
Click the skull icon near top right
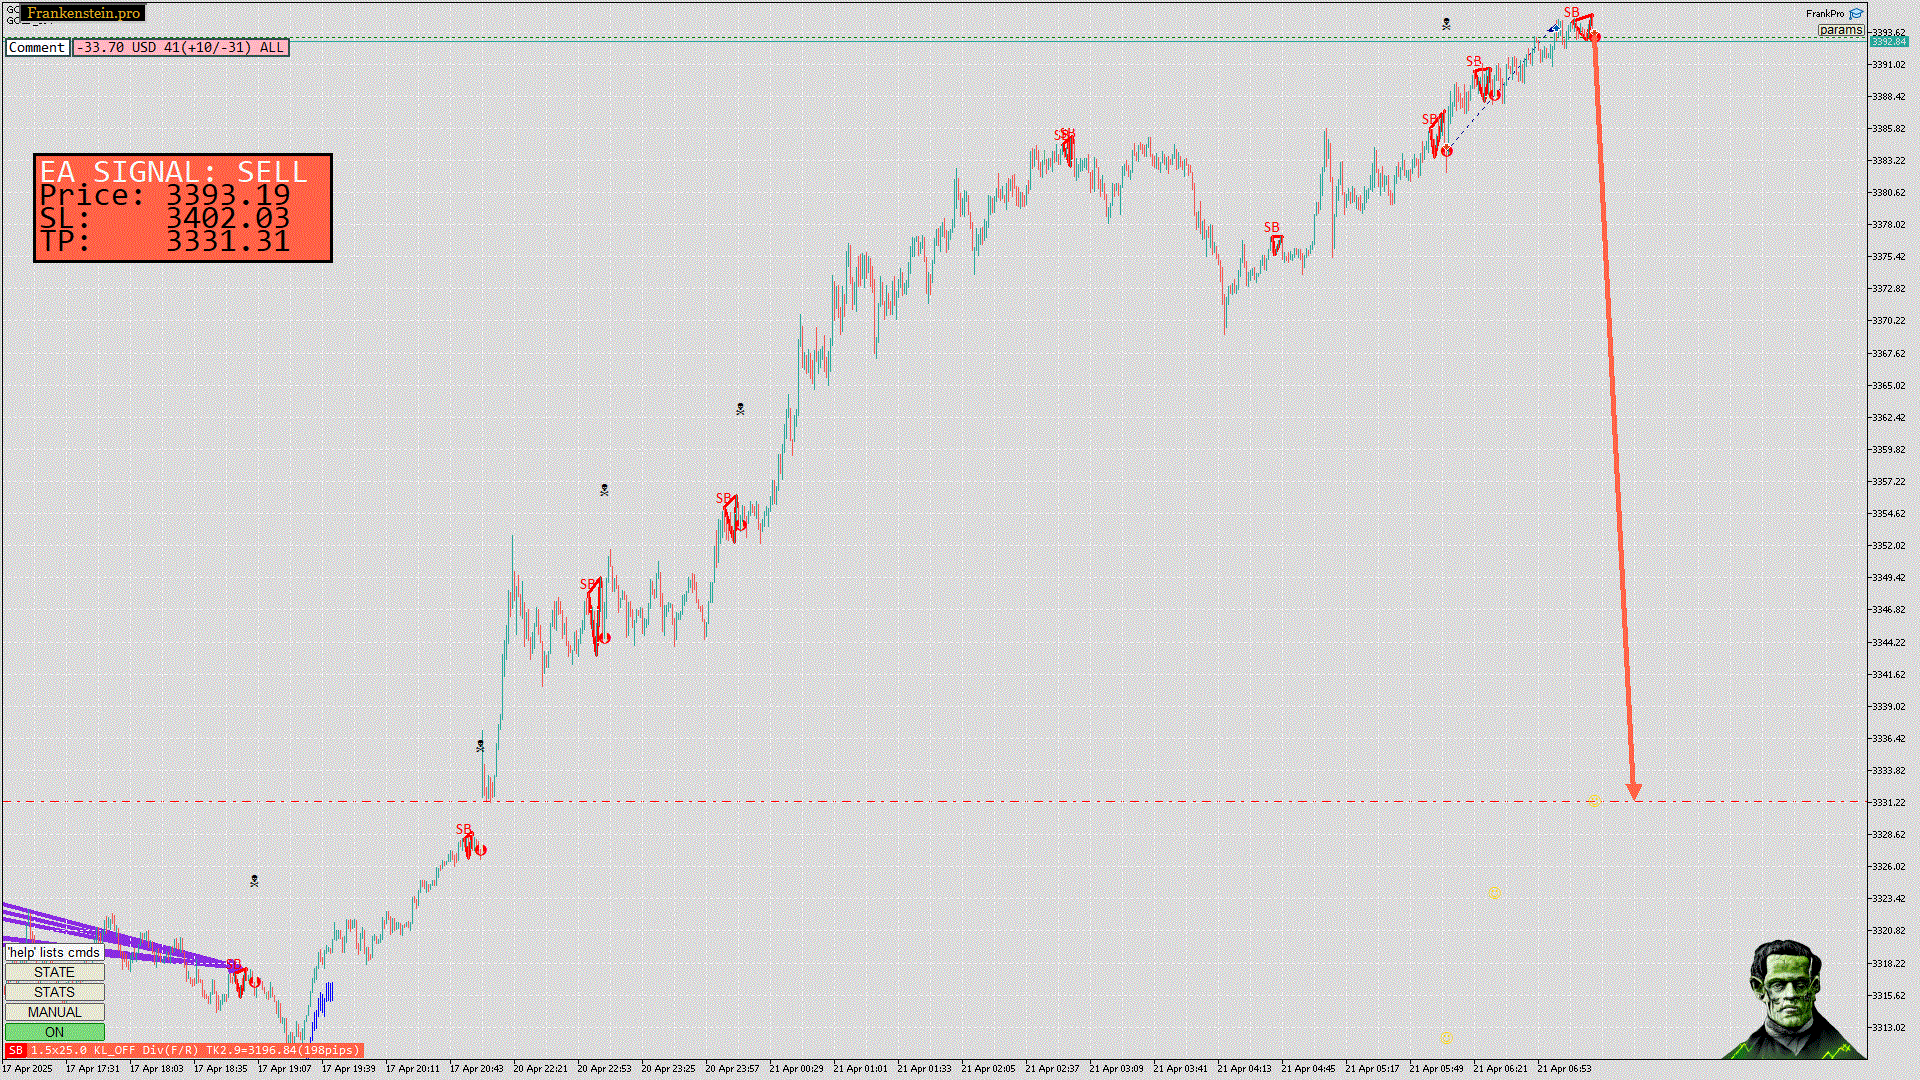1446,24
